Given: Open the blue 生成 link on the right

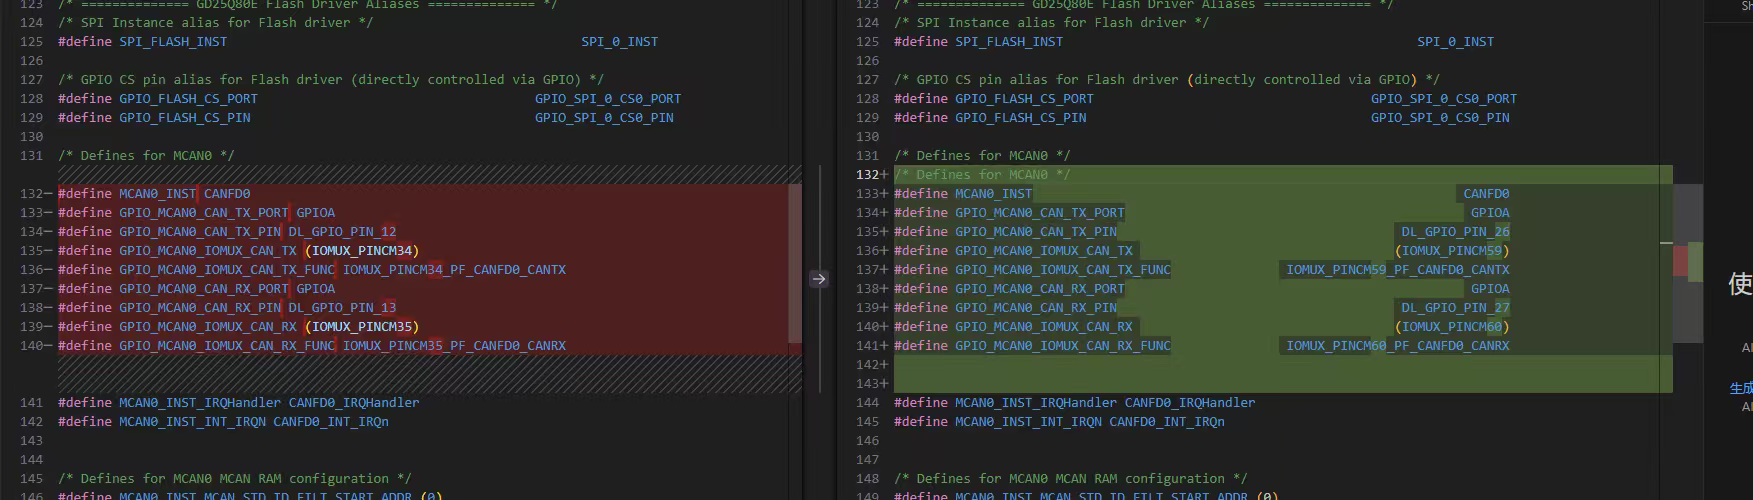Looking at the screenshot, I should click(1741, 388).
